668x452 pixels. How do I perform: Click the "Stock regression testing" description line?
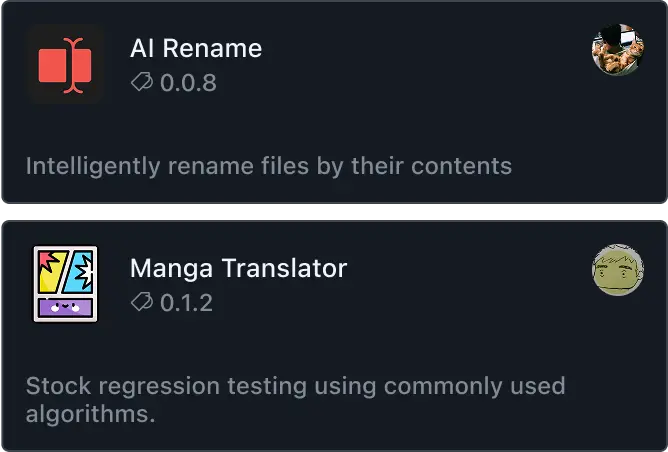[295, 385]
